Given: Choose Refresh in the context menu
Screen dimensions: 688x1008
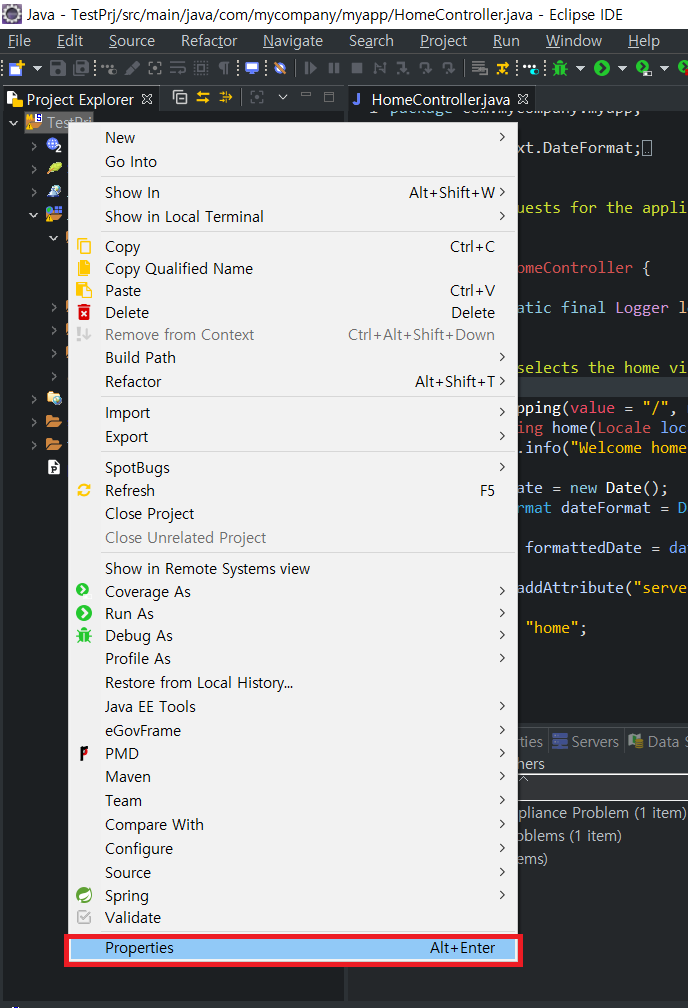Looking at the screenshot, I should click(x=293, y=491).
